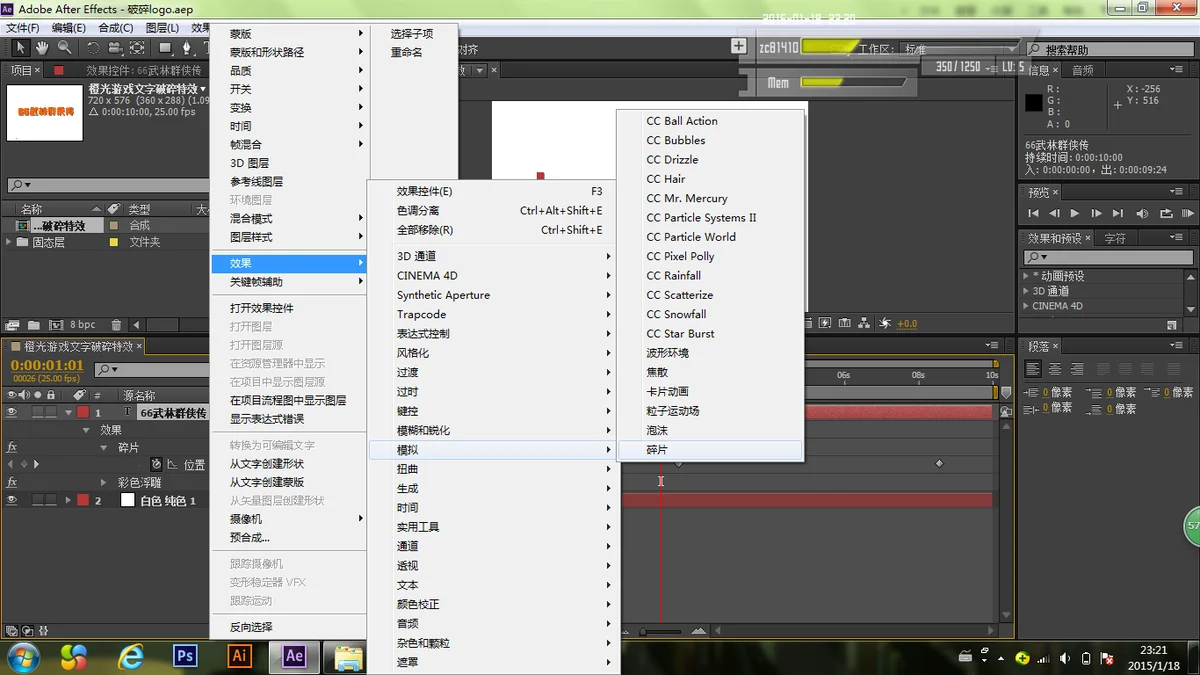This screenshot has width=1200, height=675.
Task: Select the Zoom magnifier tool
Action: [x=65, y=48]
